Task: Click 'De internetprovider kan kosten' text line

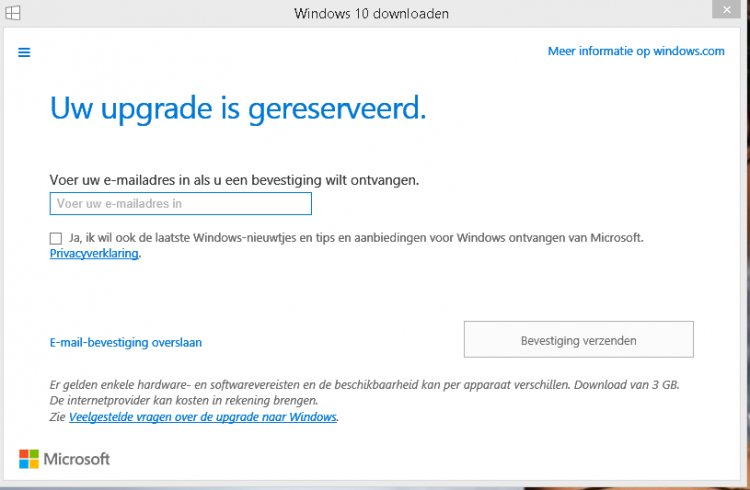Action: tap(184, 400)
